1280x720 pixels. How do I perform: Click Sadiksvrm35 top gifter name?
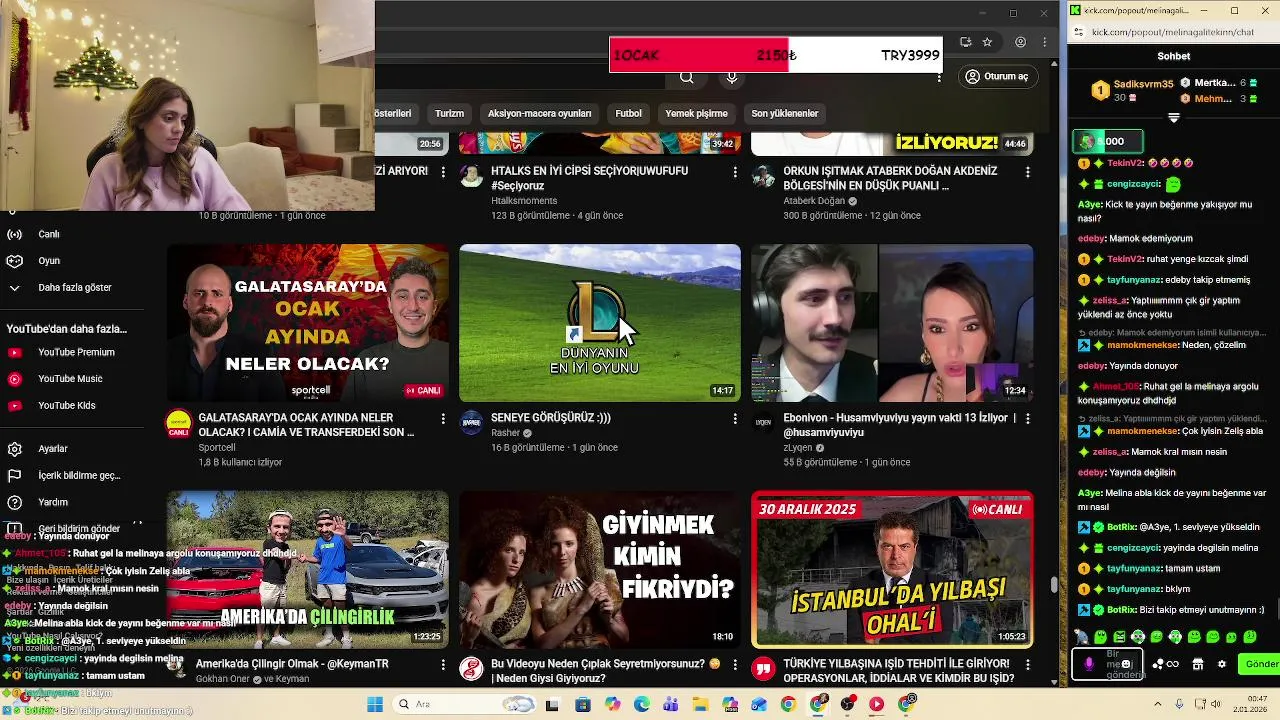[1143, 84]
